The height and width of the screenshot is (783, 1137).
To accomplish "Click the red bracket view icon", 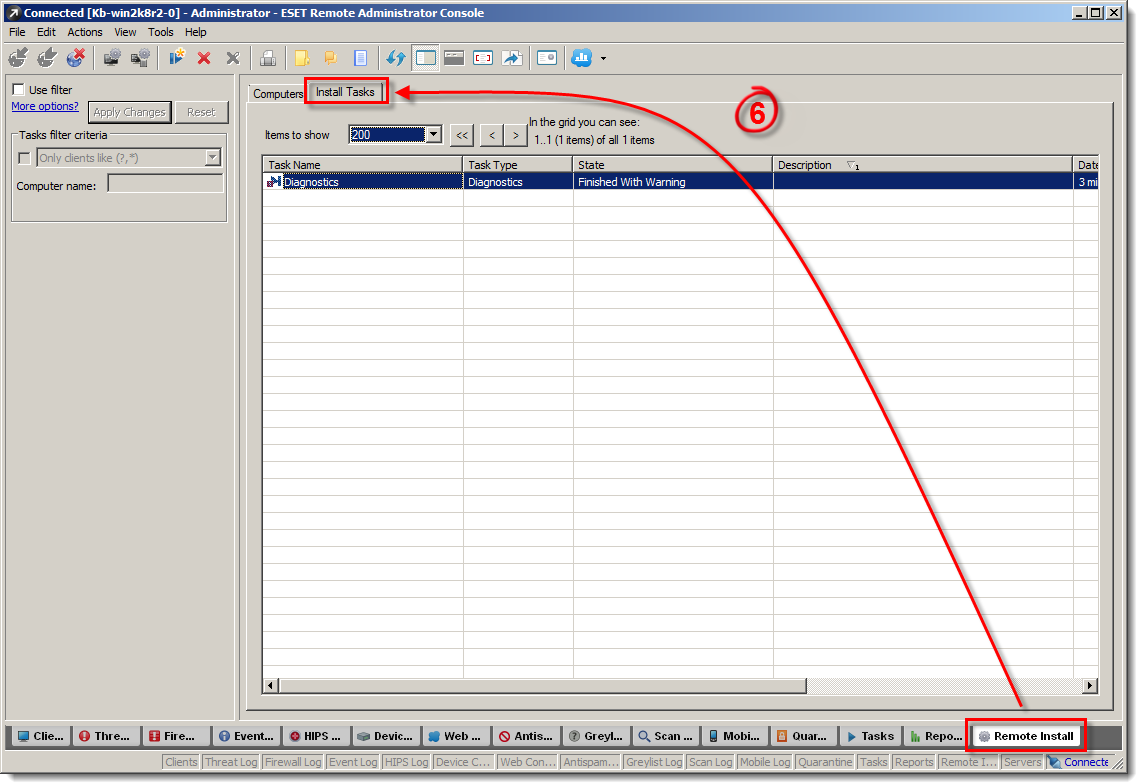I will 483,58.
